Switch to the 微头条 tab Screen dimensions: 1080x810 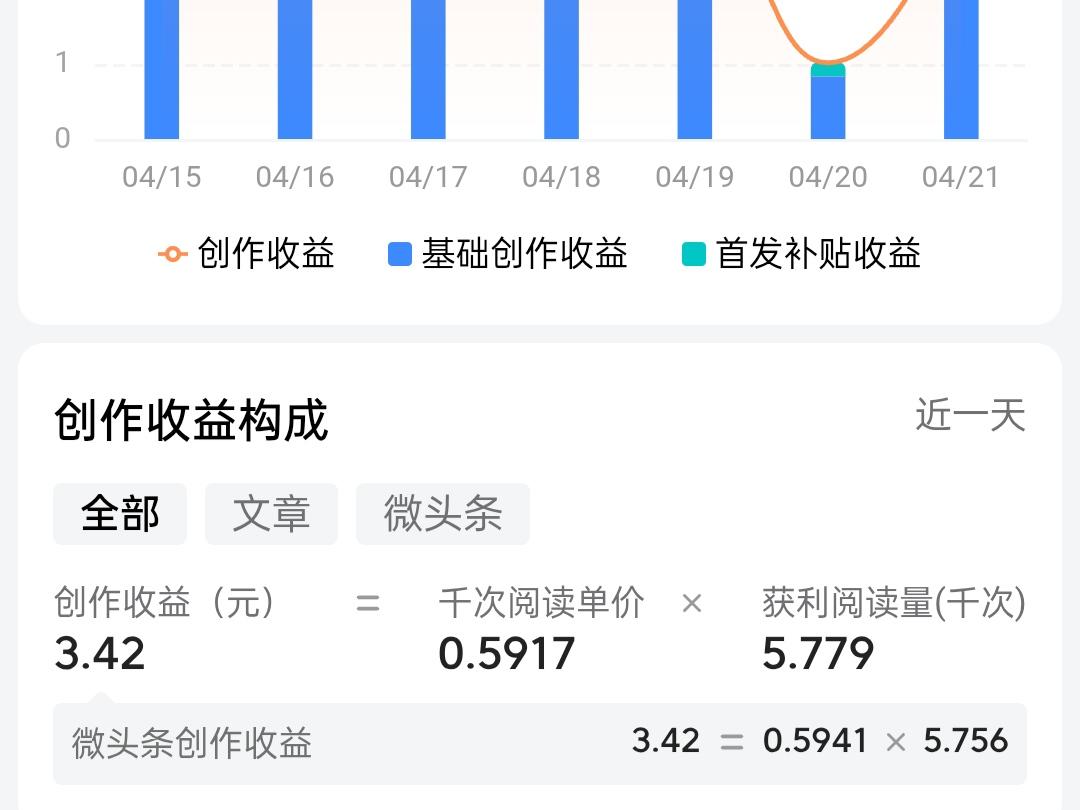[443, 514]
